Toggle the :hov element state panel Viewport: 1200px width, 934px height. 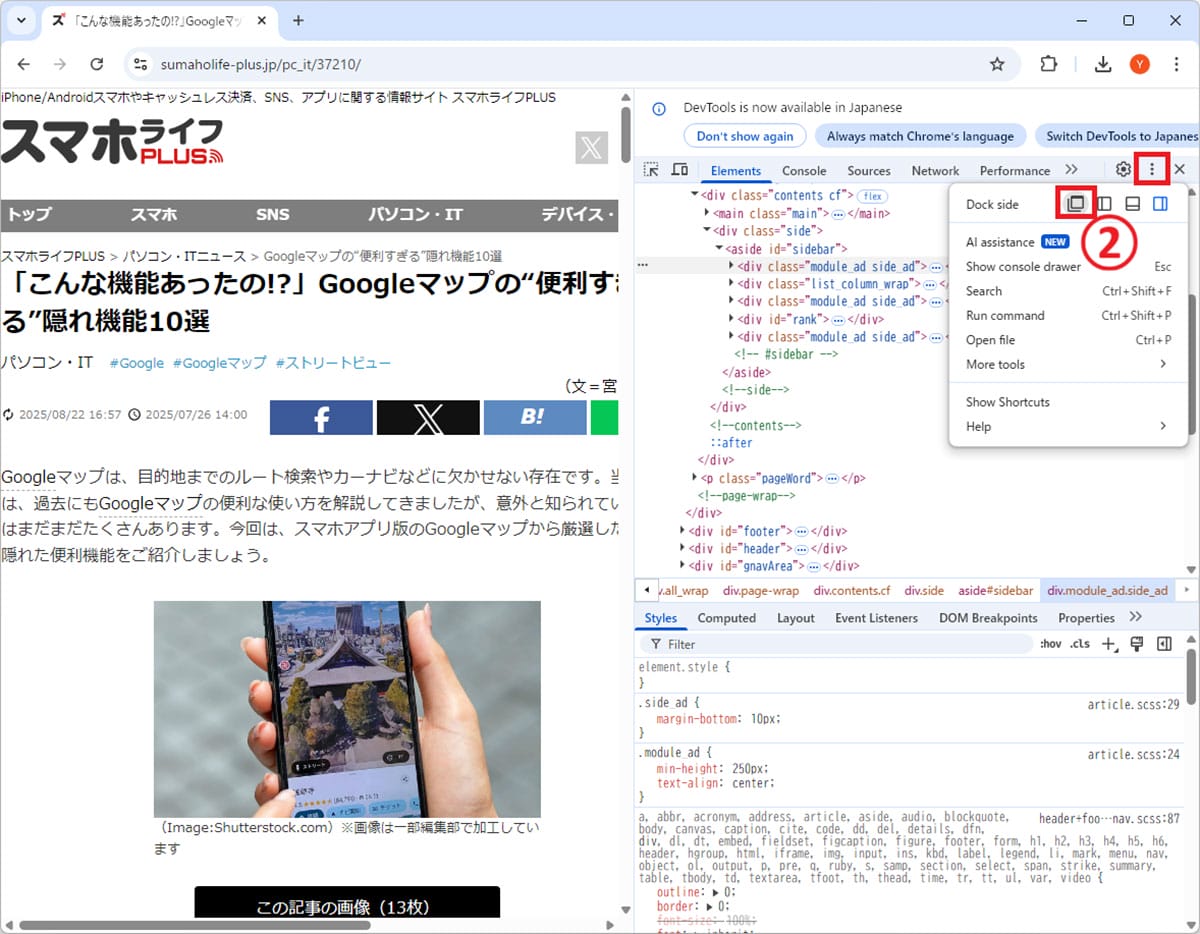coord(1050,644)
